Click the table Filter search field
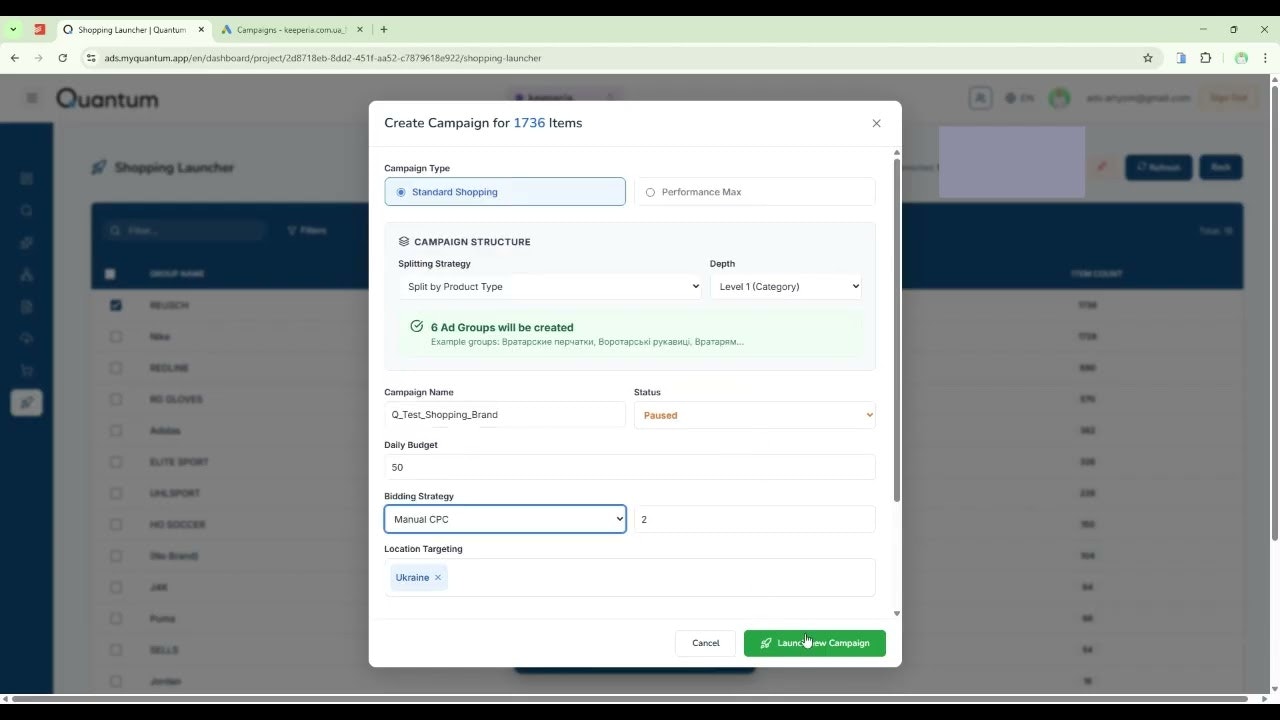The width and height of the screenshot is (1280, 720). tap(185, 231)
